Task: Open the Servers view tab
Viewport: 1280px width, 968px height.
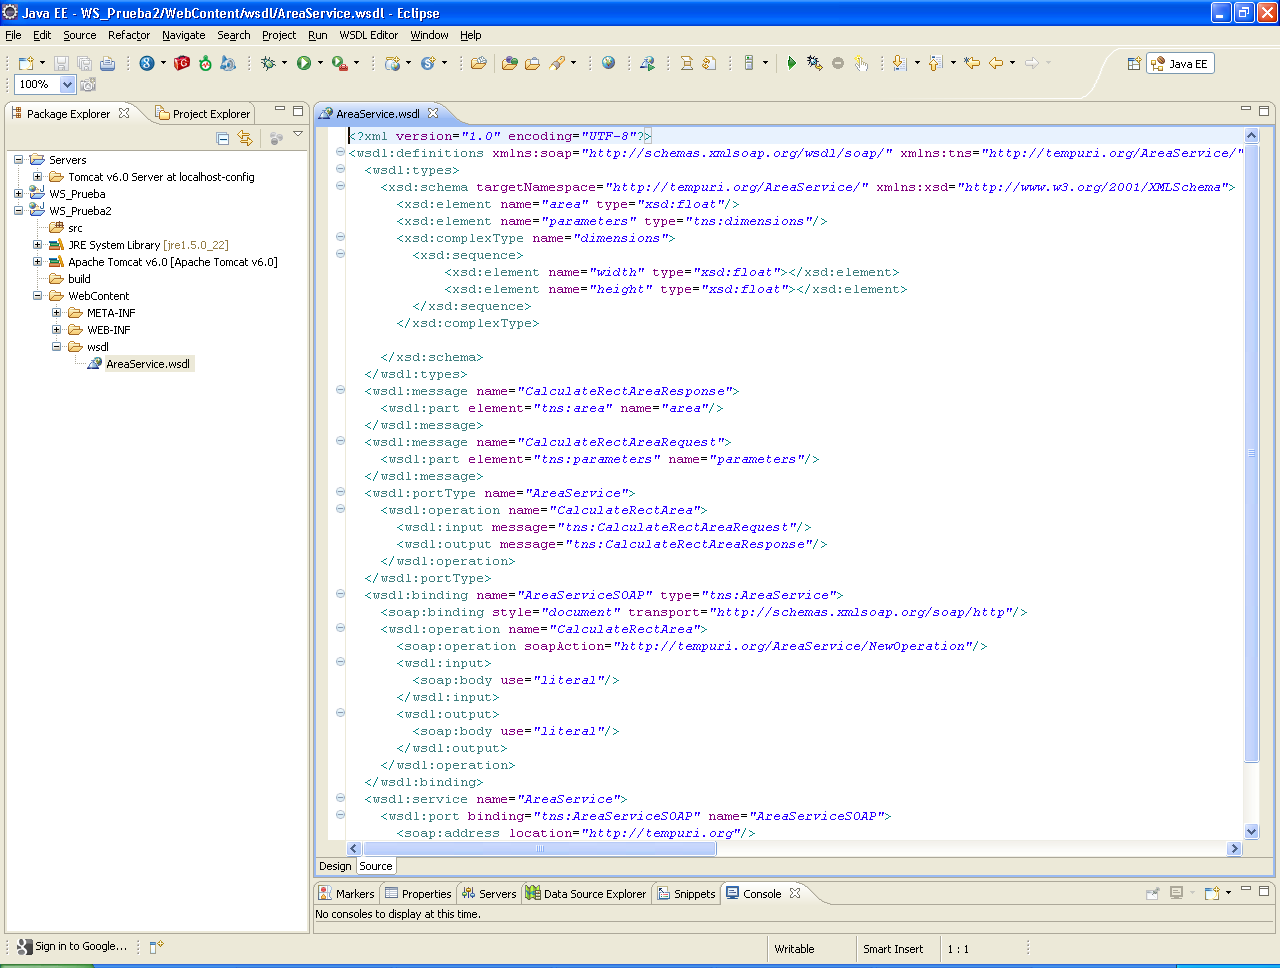Action: tap(489, 894)
